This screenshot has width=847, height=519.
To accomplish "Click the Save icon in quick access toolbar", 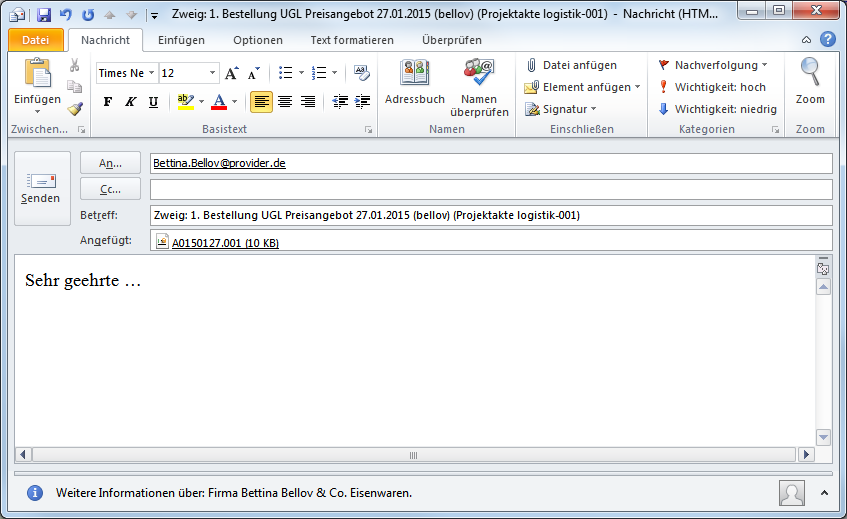I will click(44, 15).
